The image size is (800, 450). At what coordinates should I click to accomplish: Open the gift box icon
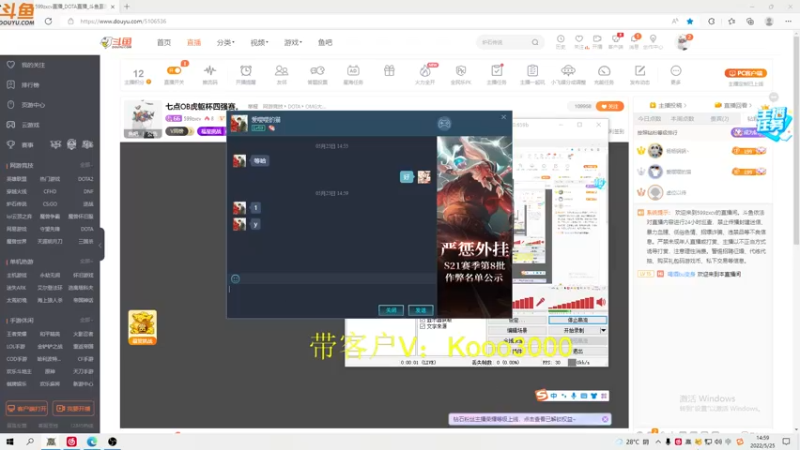coord(389,70)
